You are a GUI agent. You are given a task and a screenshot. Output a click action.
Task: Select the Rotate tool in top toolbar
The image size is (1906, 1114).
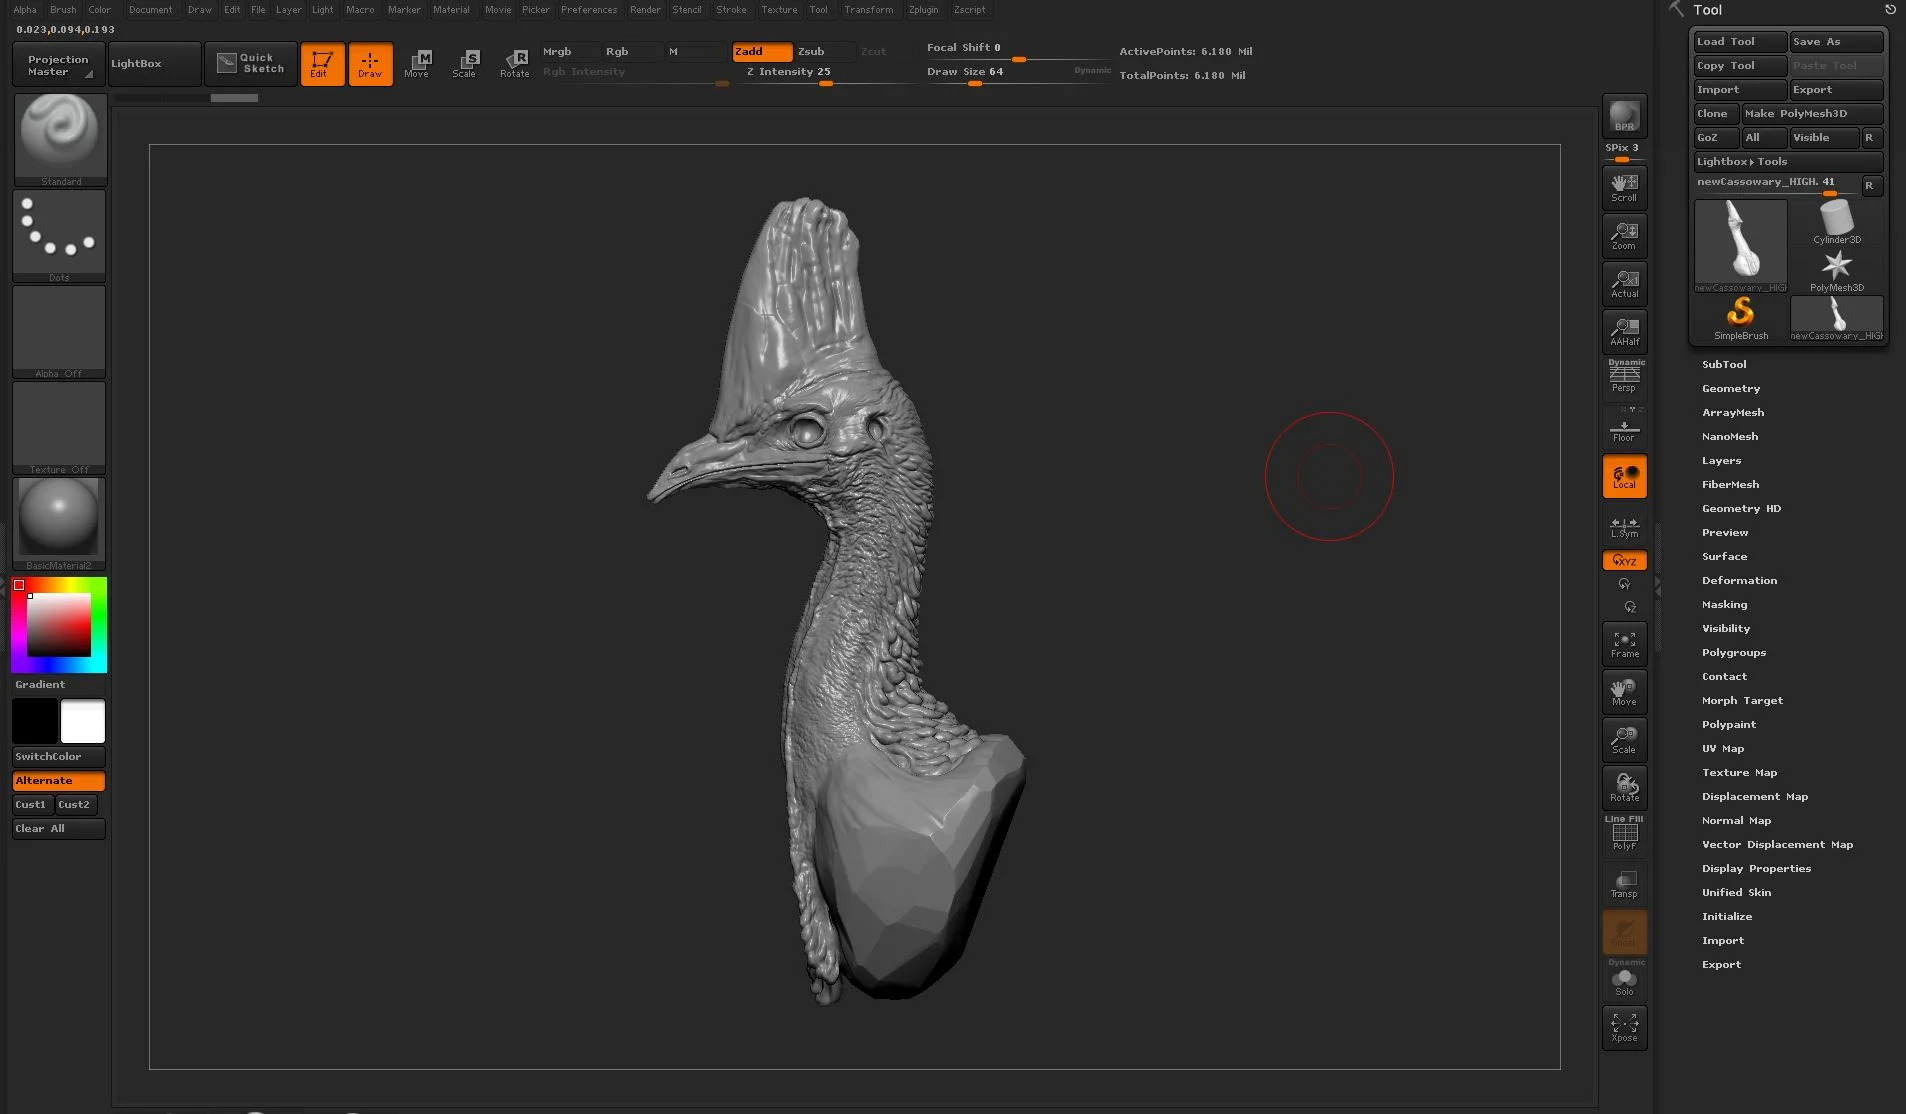(x=514, y=63)
